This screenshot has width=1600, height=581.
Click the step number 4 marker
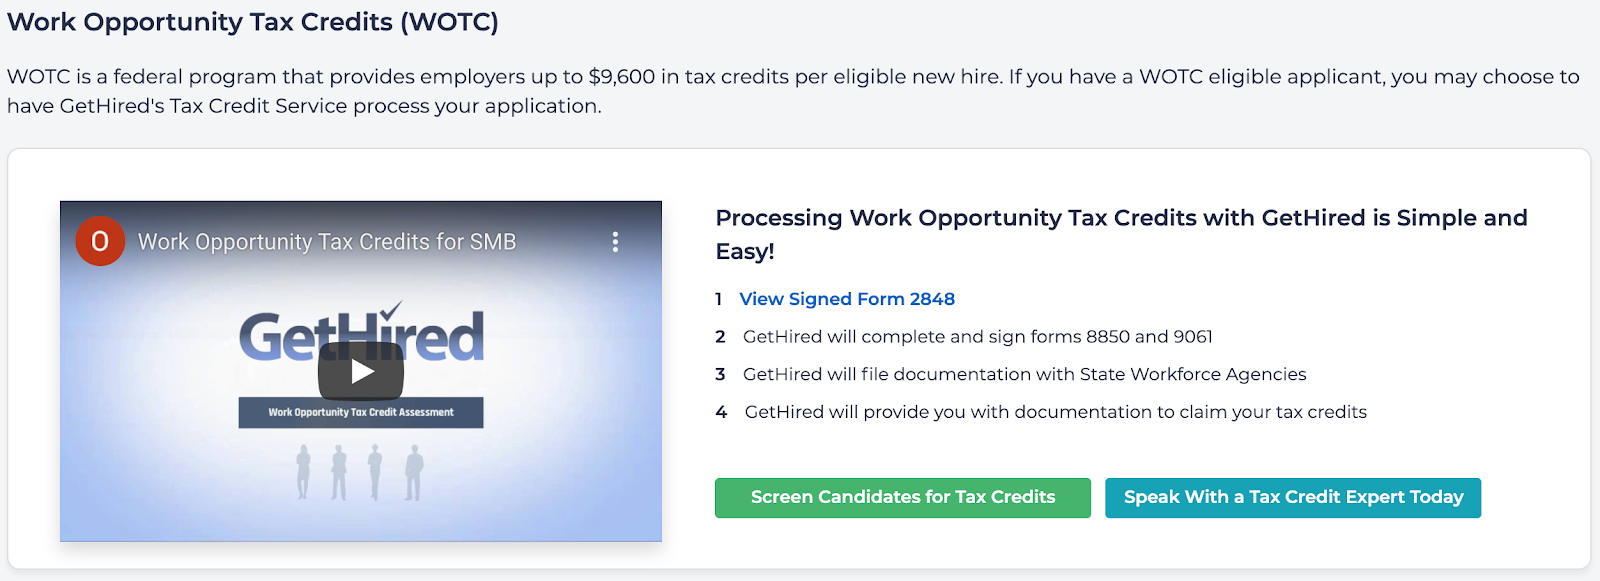[721, 412]
